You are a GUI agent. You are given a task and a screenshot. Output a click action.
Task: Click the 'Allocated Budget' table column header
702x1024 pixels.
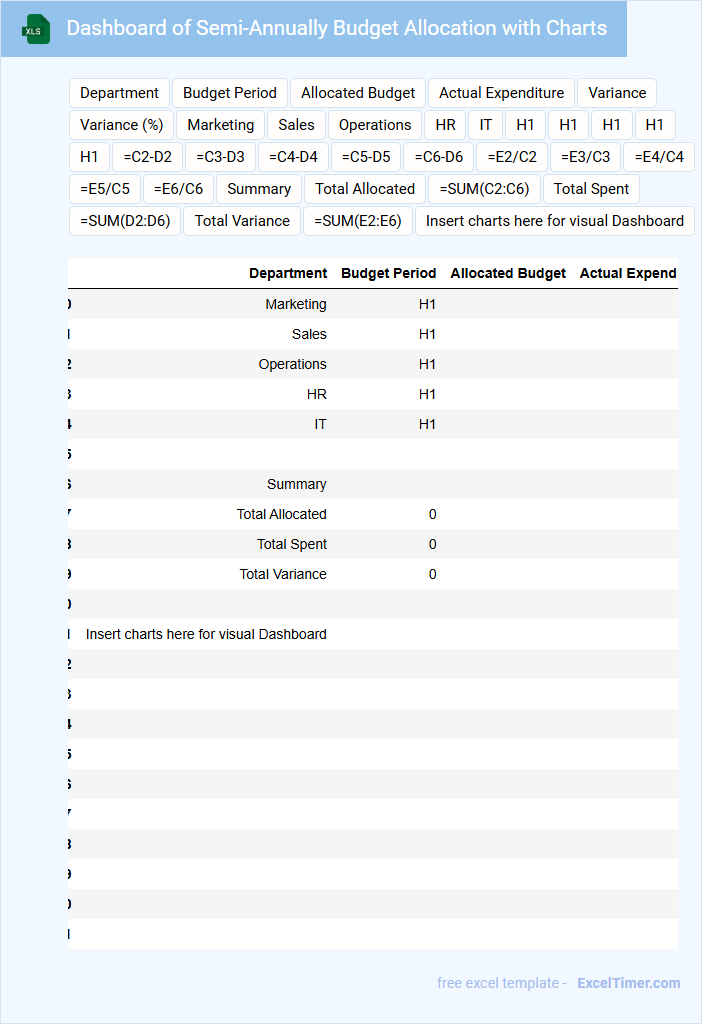click(508, 273)
